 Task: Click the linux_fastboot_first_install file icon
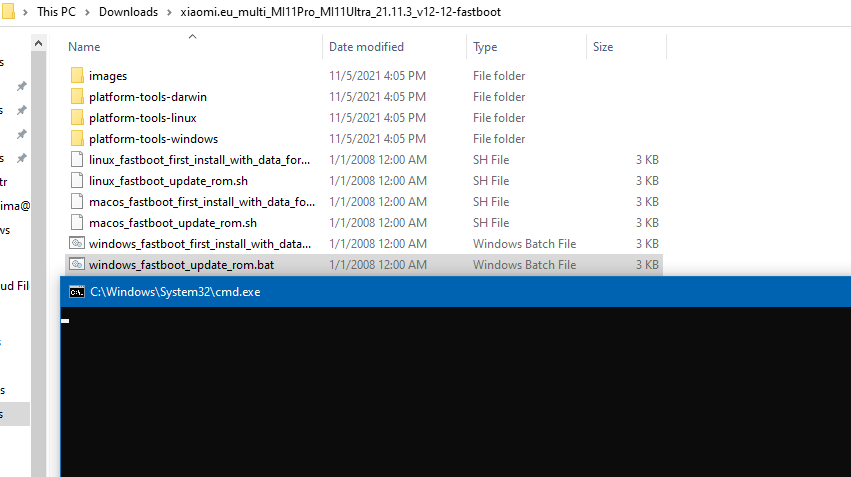(x=77, y=160)
